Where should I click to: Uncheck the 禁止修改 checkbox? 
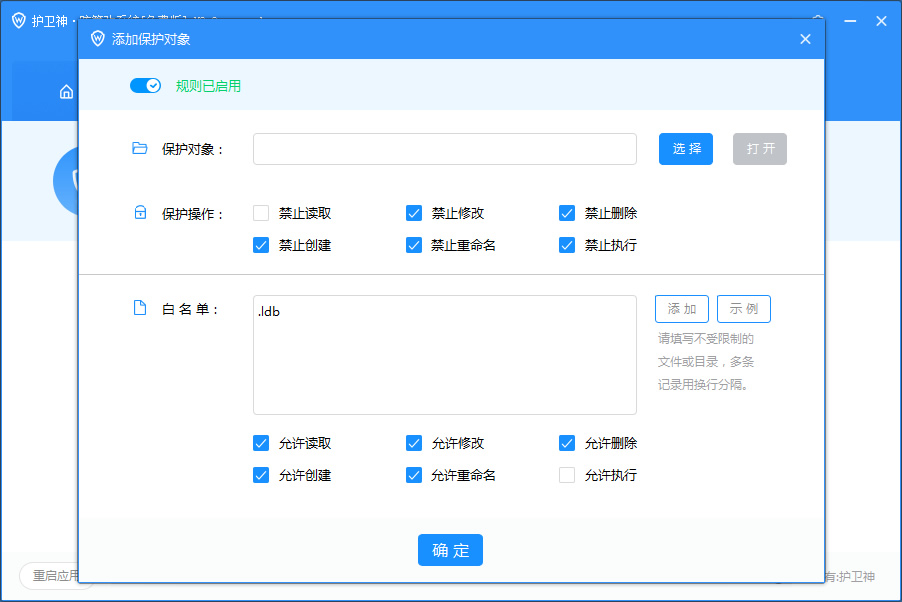(x=414, y=212)
